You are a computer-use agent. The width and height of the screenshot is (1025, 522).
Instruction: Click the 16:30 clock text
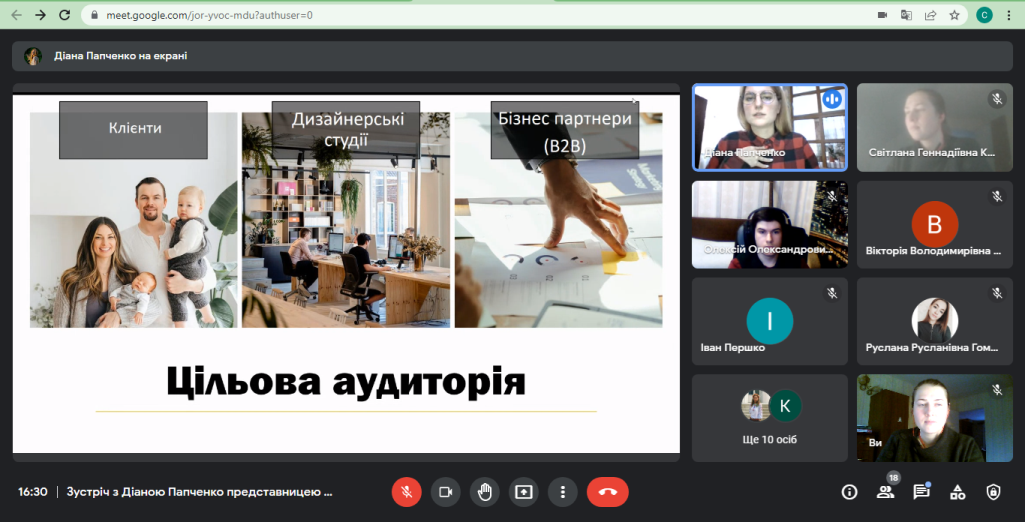point(33,492)
